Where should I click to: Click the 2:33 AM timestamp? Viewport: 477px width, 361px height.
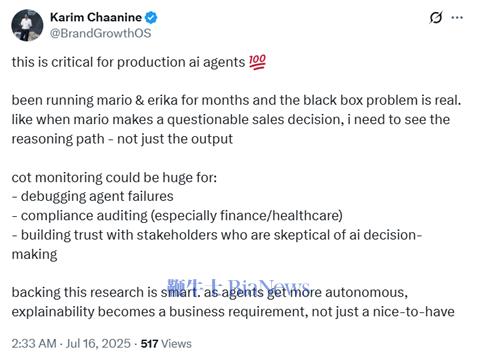tap(34, 344)
